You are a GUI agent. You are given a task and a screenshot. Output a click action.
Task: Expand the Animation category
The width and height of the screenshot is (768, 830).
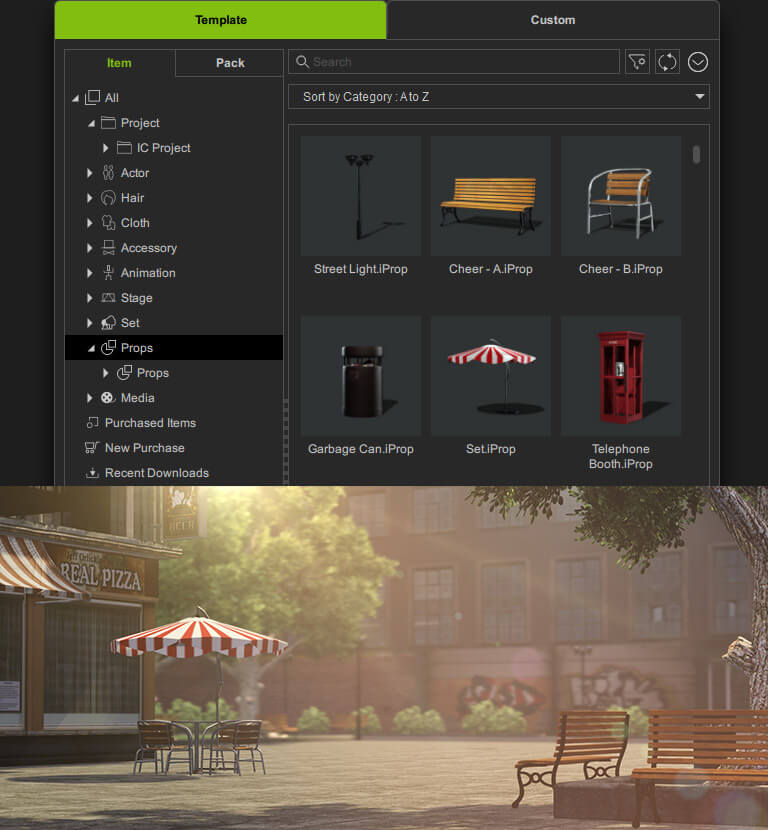point(89,273)
